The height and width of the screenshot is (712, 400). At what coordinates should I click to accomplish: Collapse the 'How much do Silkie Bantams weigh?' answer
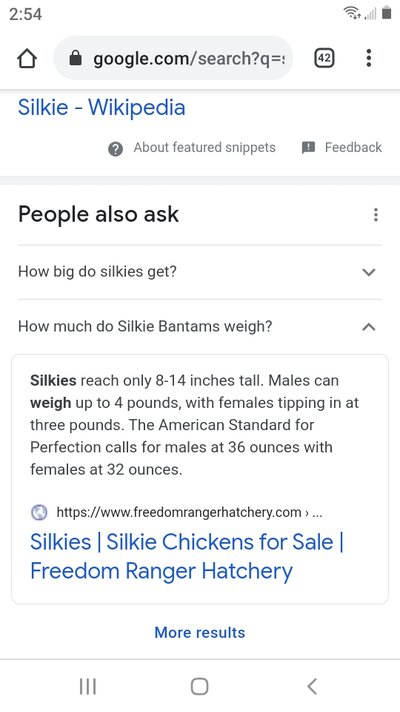pos(369,326)
